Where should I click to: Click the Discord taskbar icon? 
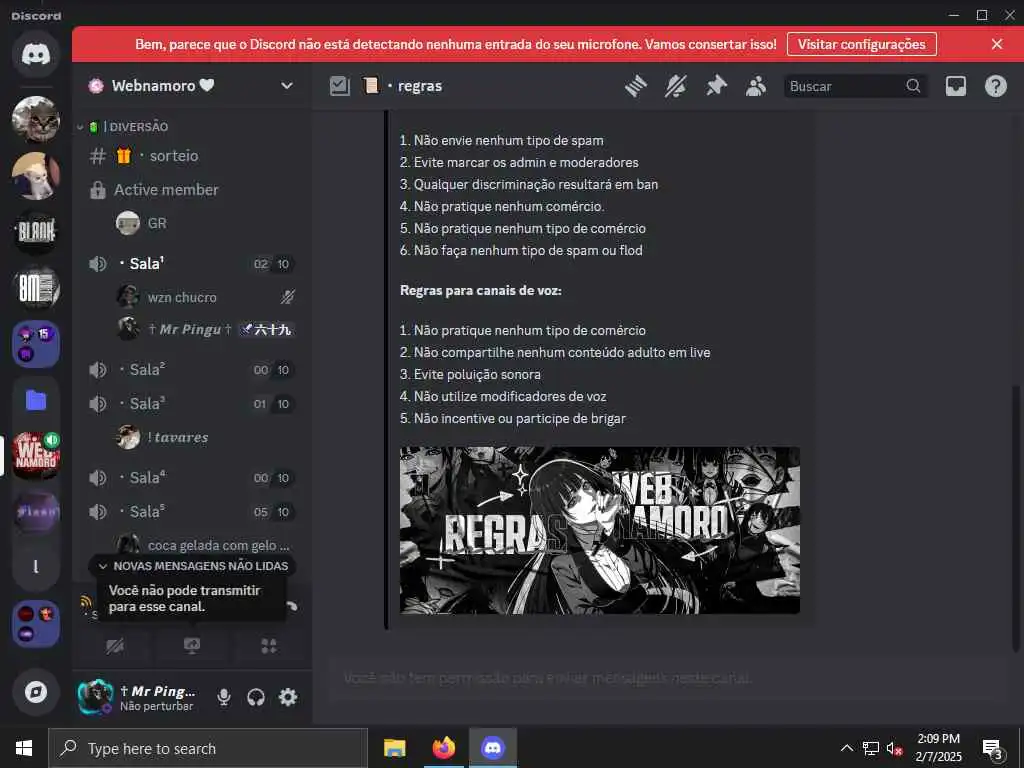(492, 748)
